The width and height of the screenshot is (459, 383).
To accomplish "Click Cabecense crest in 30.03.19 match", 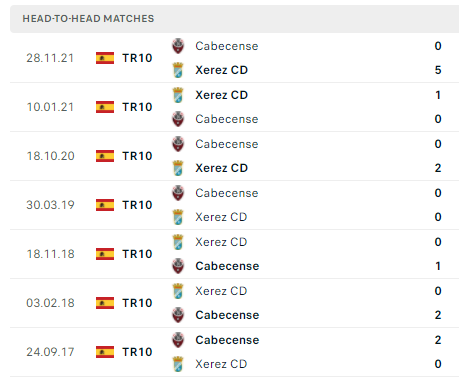I will coord(178,193).
